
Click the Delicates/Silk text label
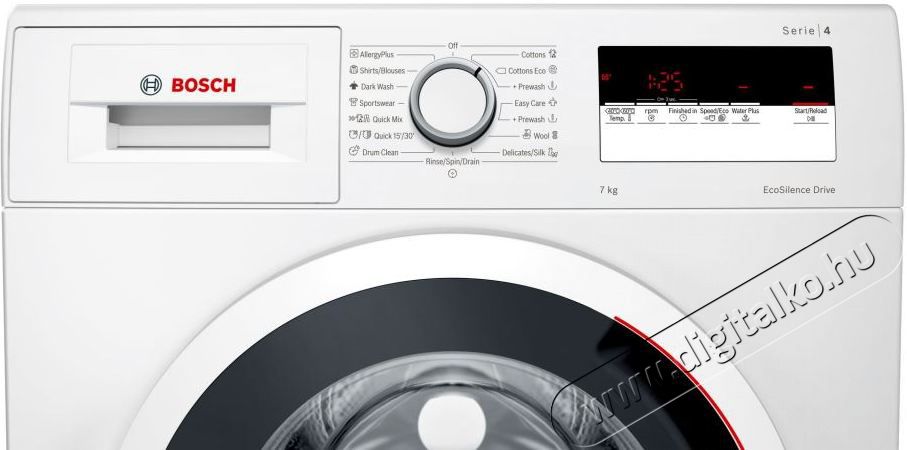pos(523,153)
